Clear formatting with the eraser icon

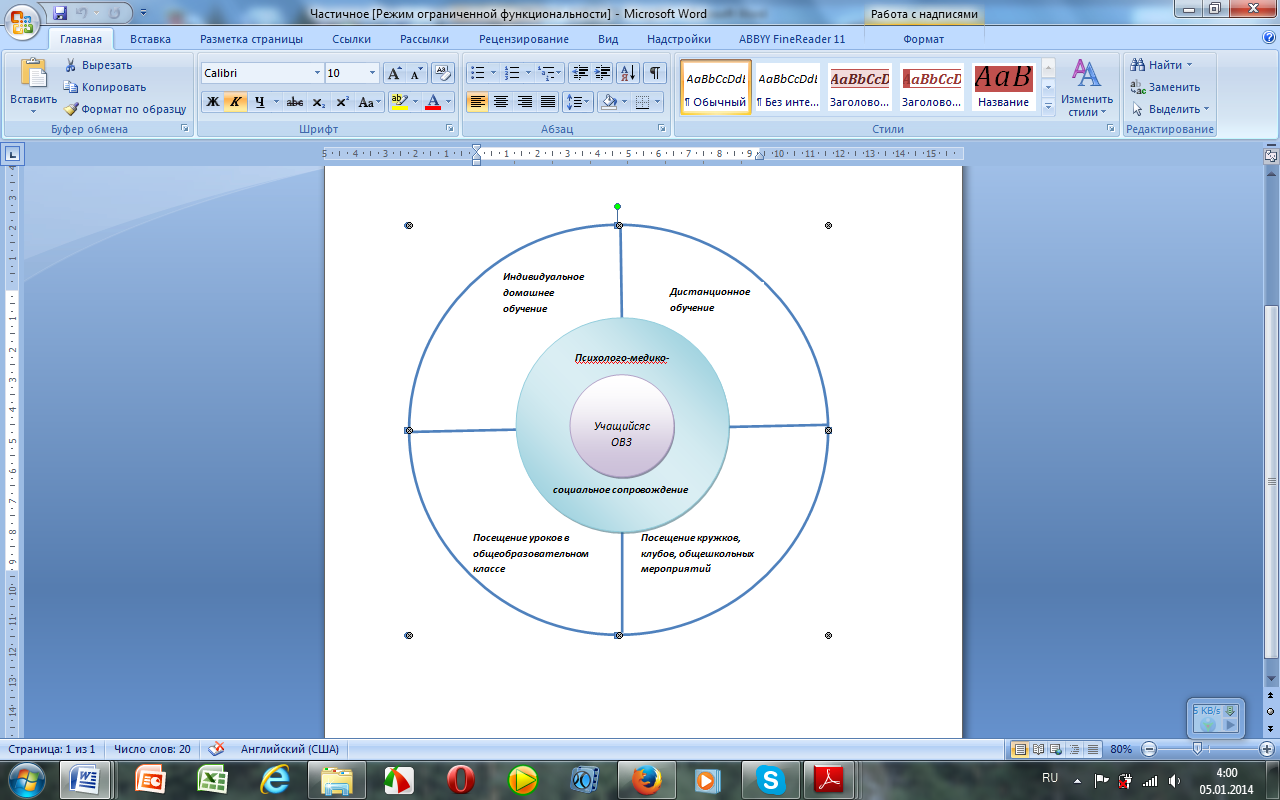[444, 73]
